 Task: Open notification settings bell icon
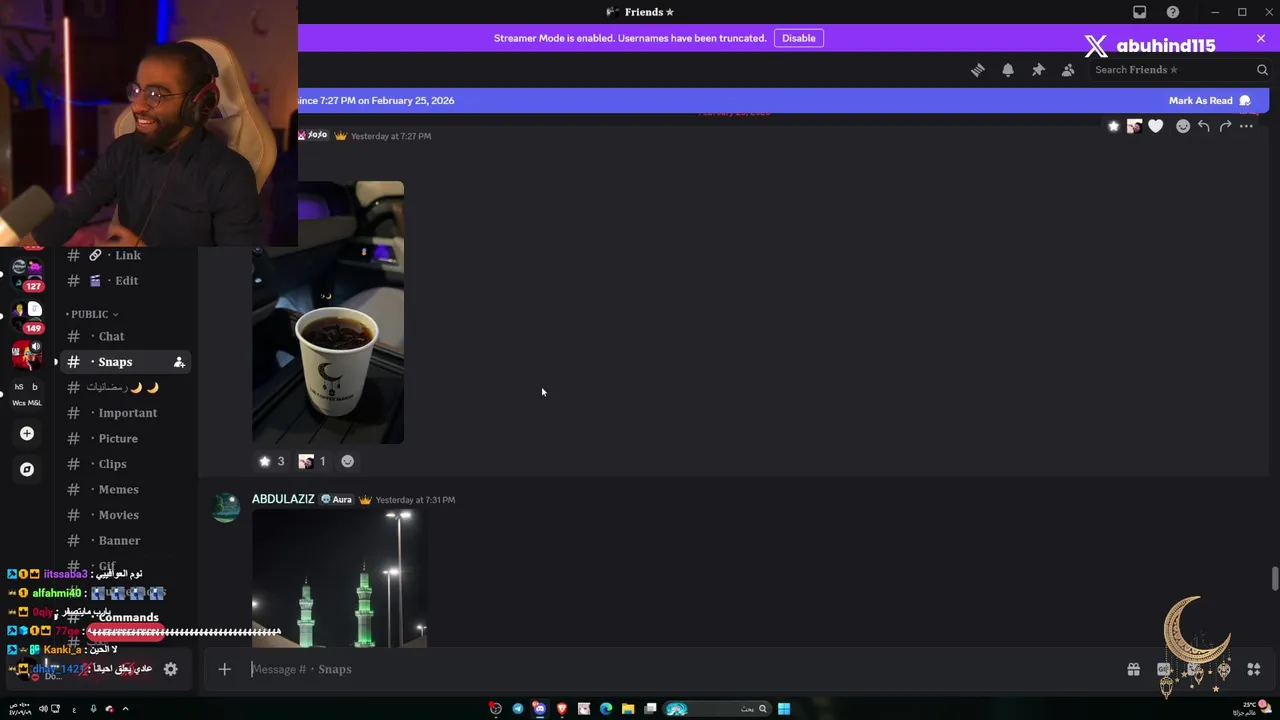click(1008, 70)
